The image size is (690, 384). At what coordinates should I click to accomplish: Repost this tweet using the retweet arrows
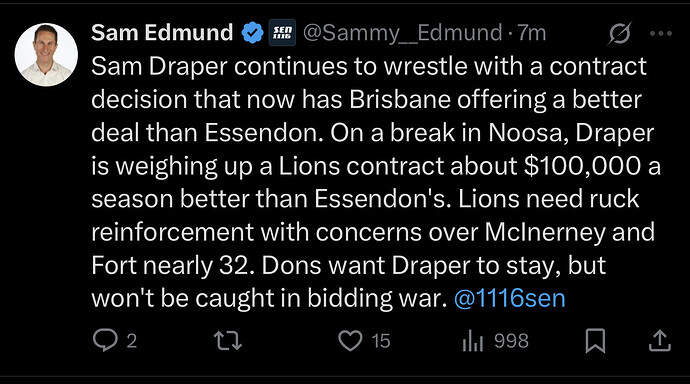click(228, 340)
